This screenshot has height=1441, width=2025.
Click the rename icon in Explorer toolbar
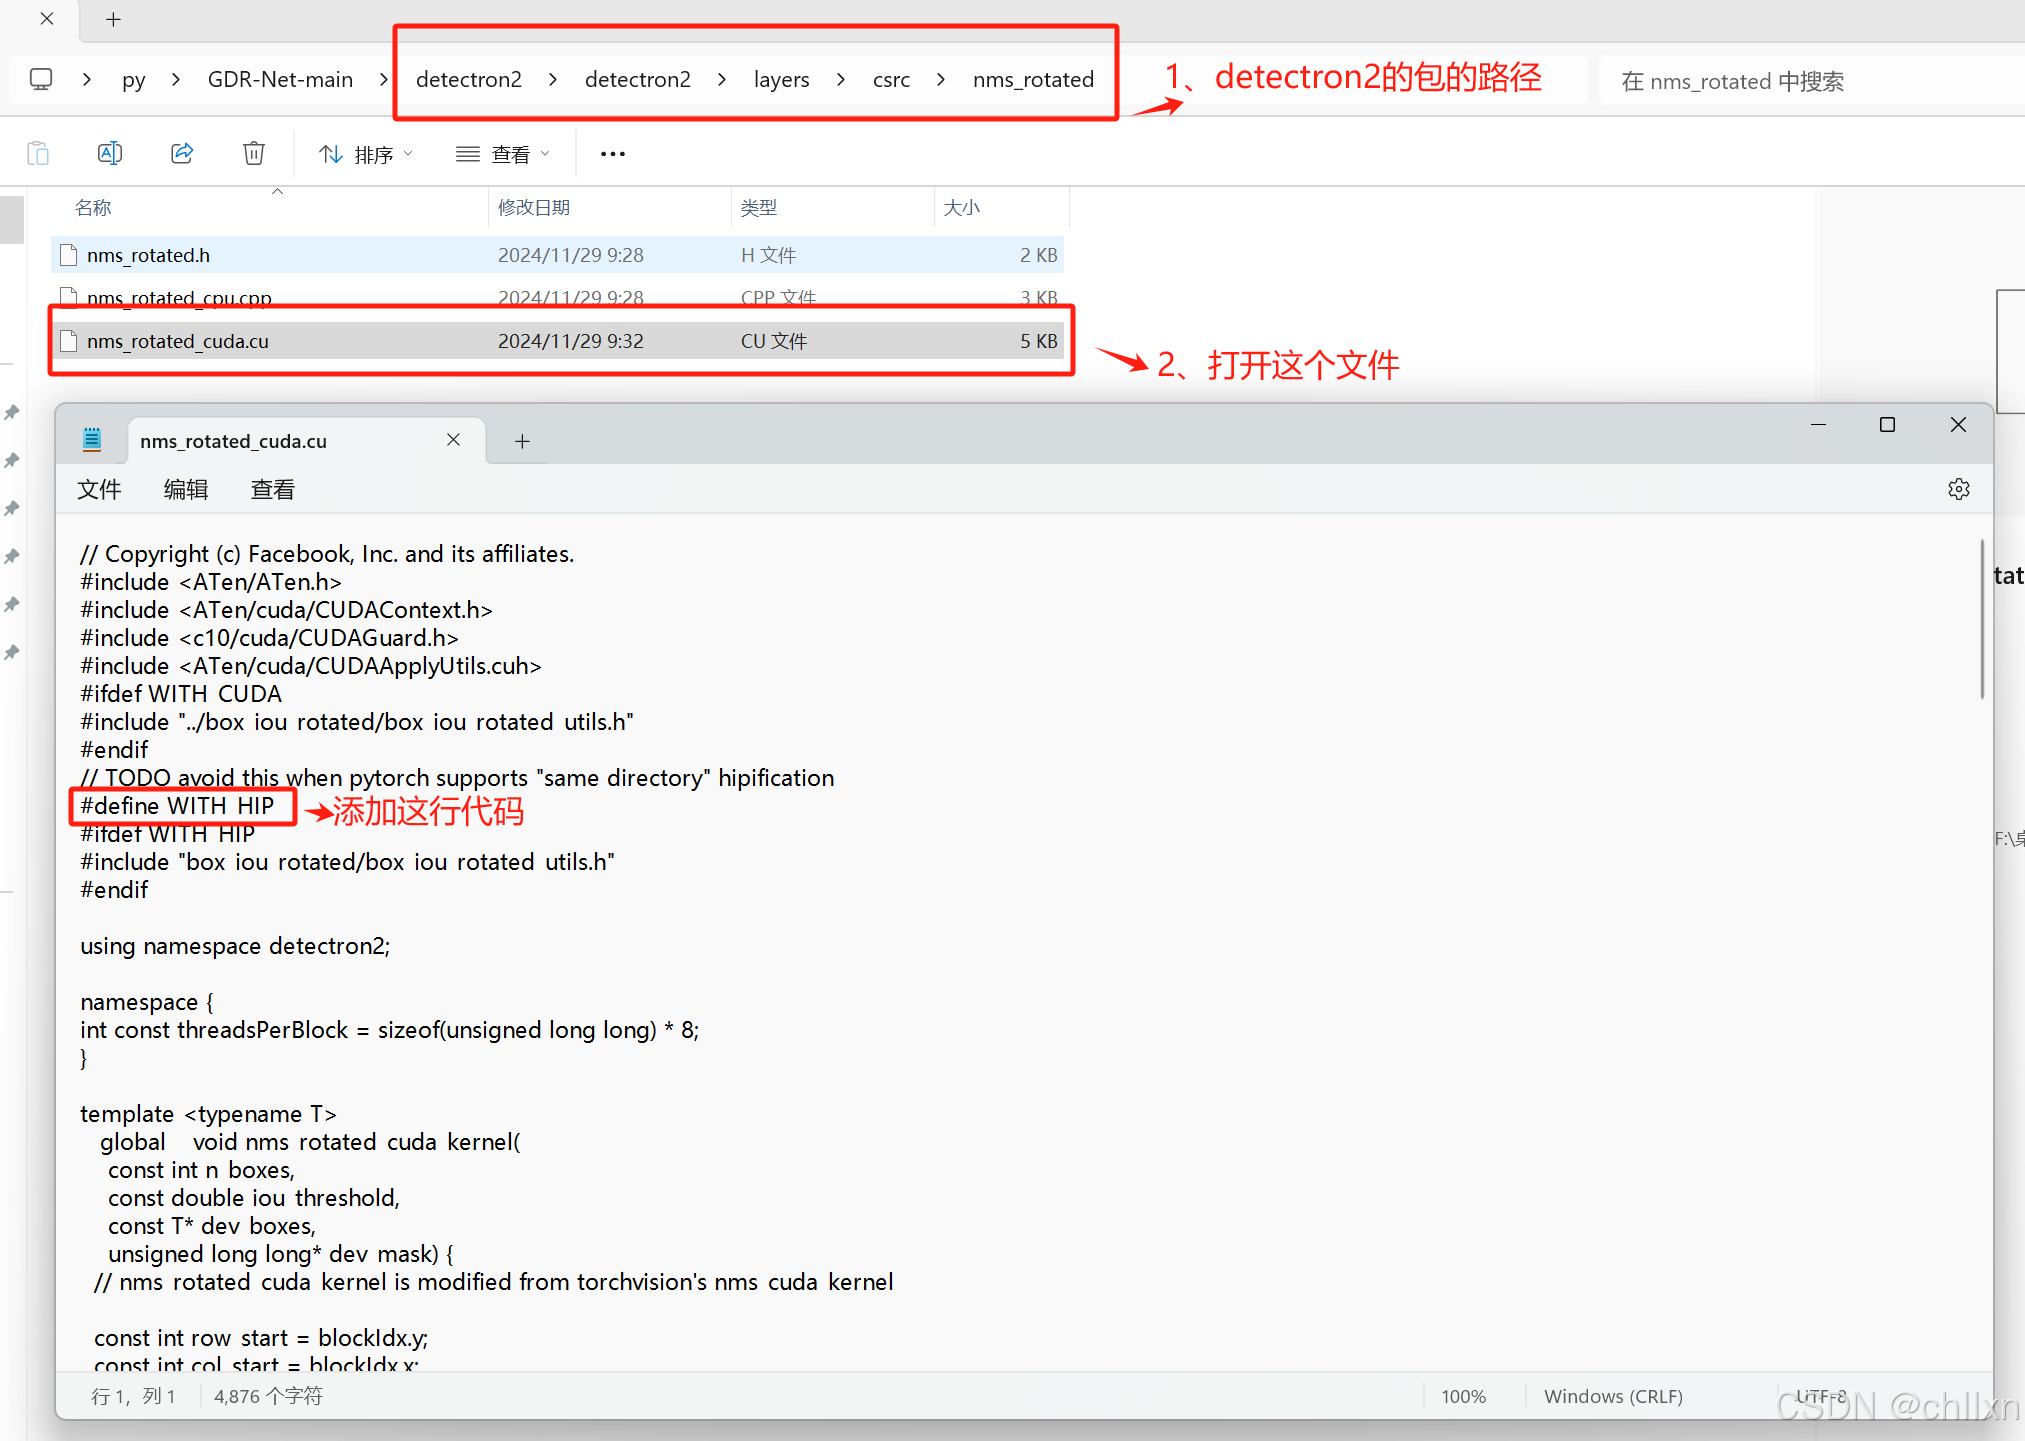coord(110,153)
